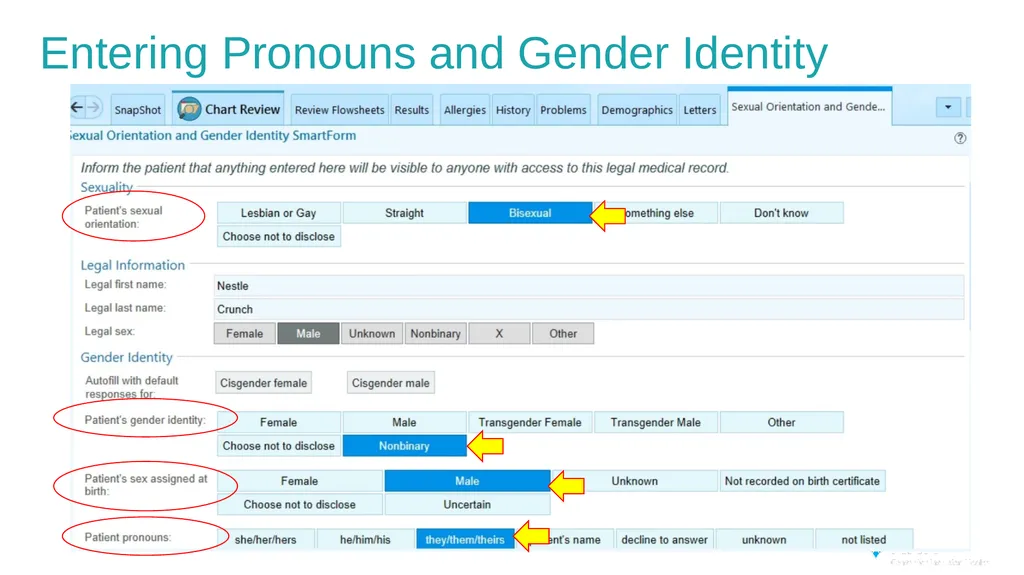This screenshot has width=1024, height=575.
Task: Select Other gender identity
Action: point(781,422)
